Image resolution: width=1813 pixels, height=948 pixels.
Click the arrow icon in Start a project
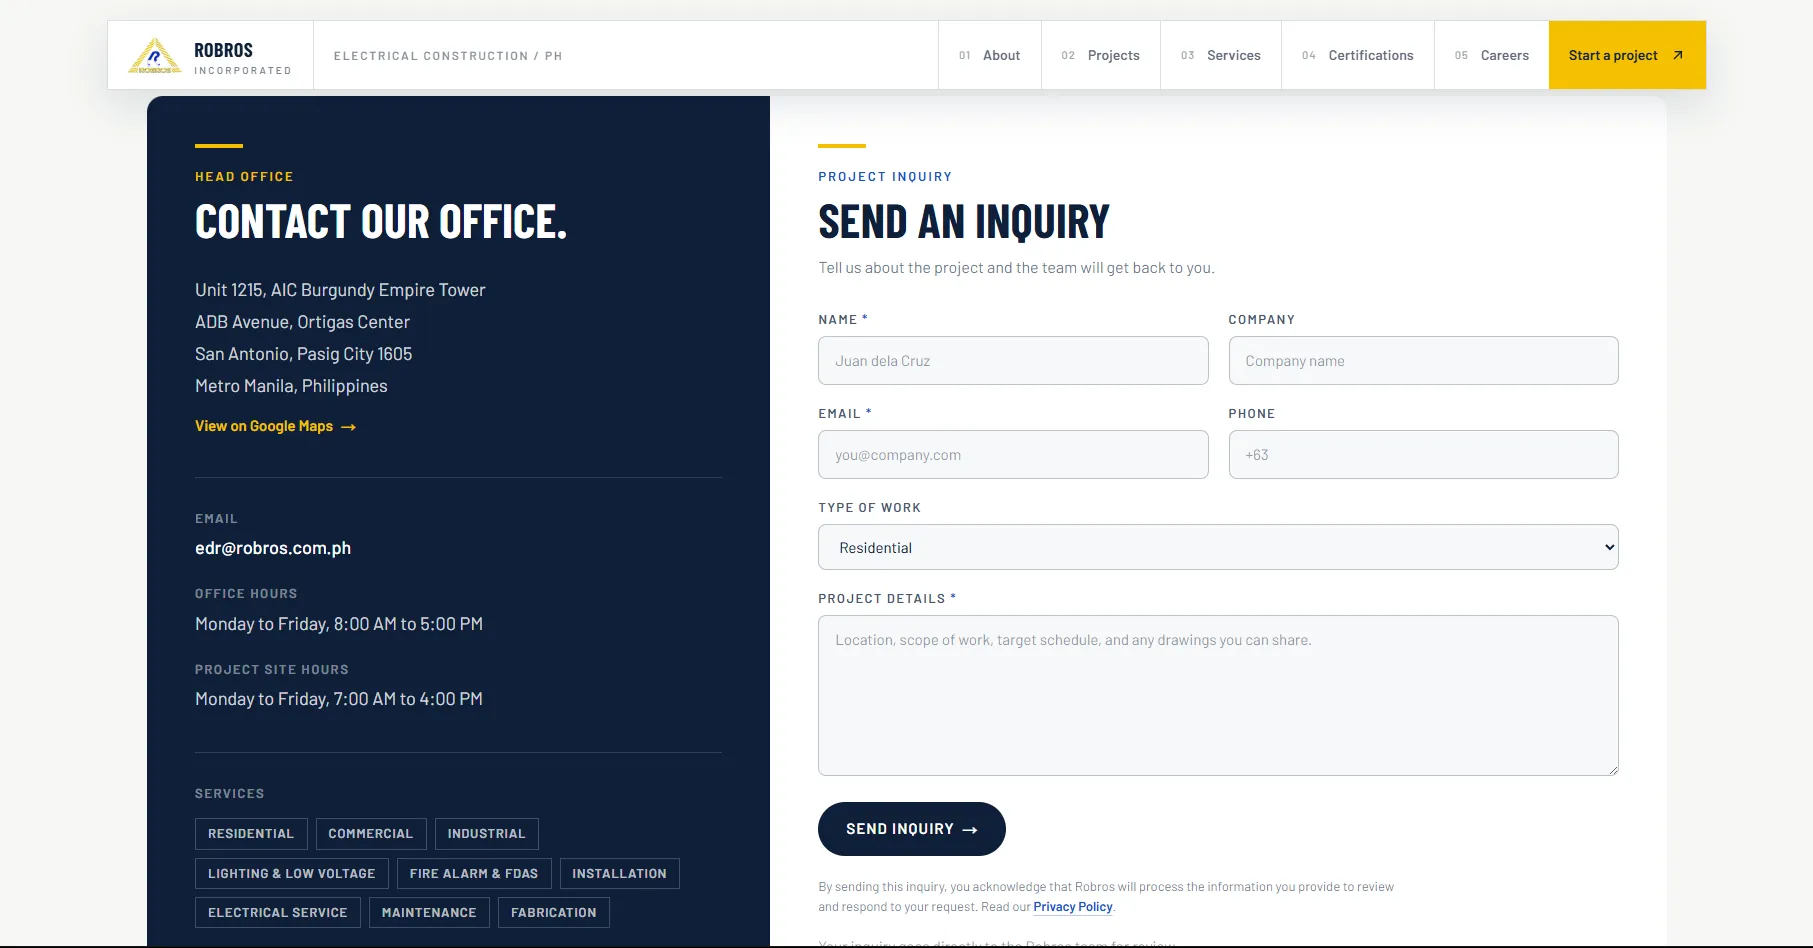click(x=1678, y=55)
